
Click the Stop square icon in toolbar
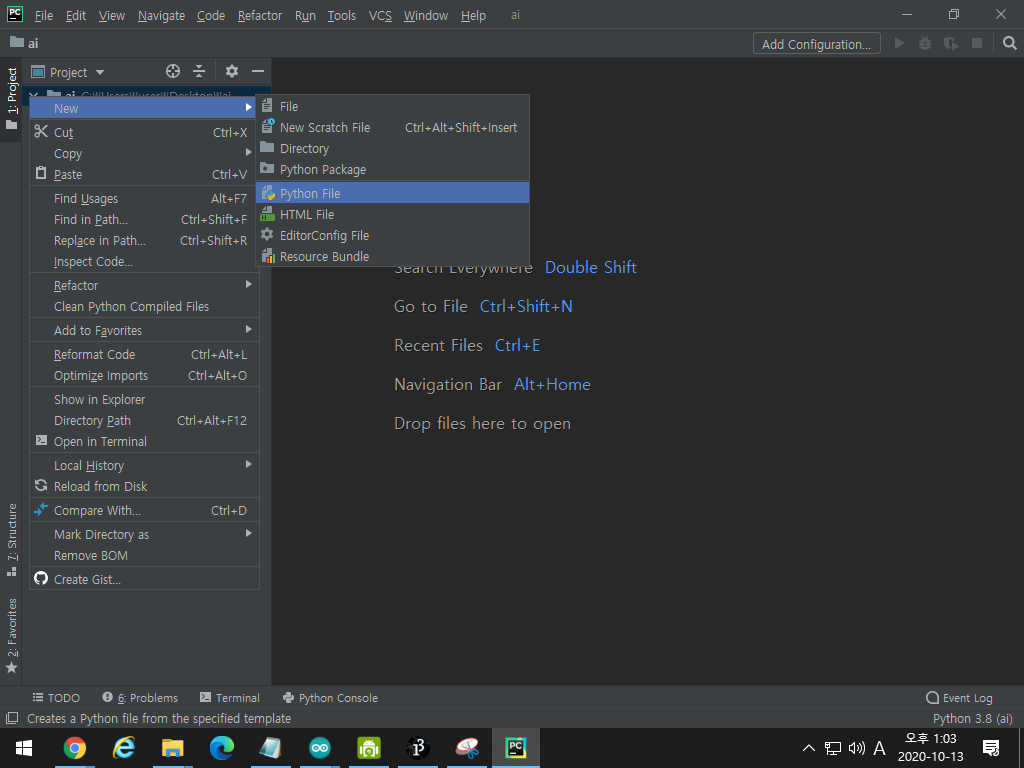point(977,43)
